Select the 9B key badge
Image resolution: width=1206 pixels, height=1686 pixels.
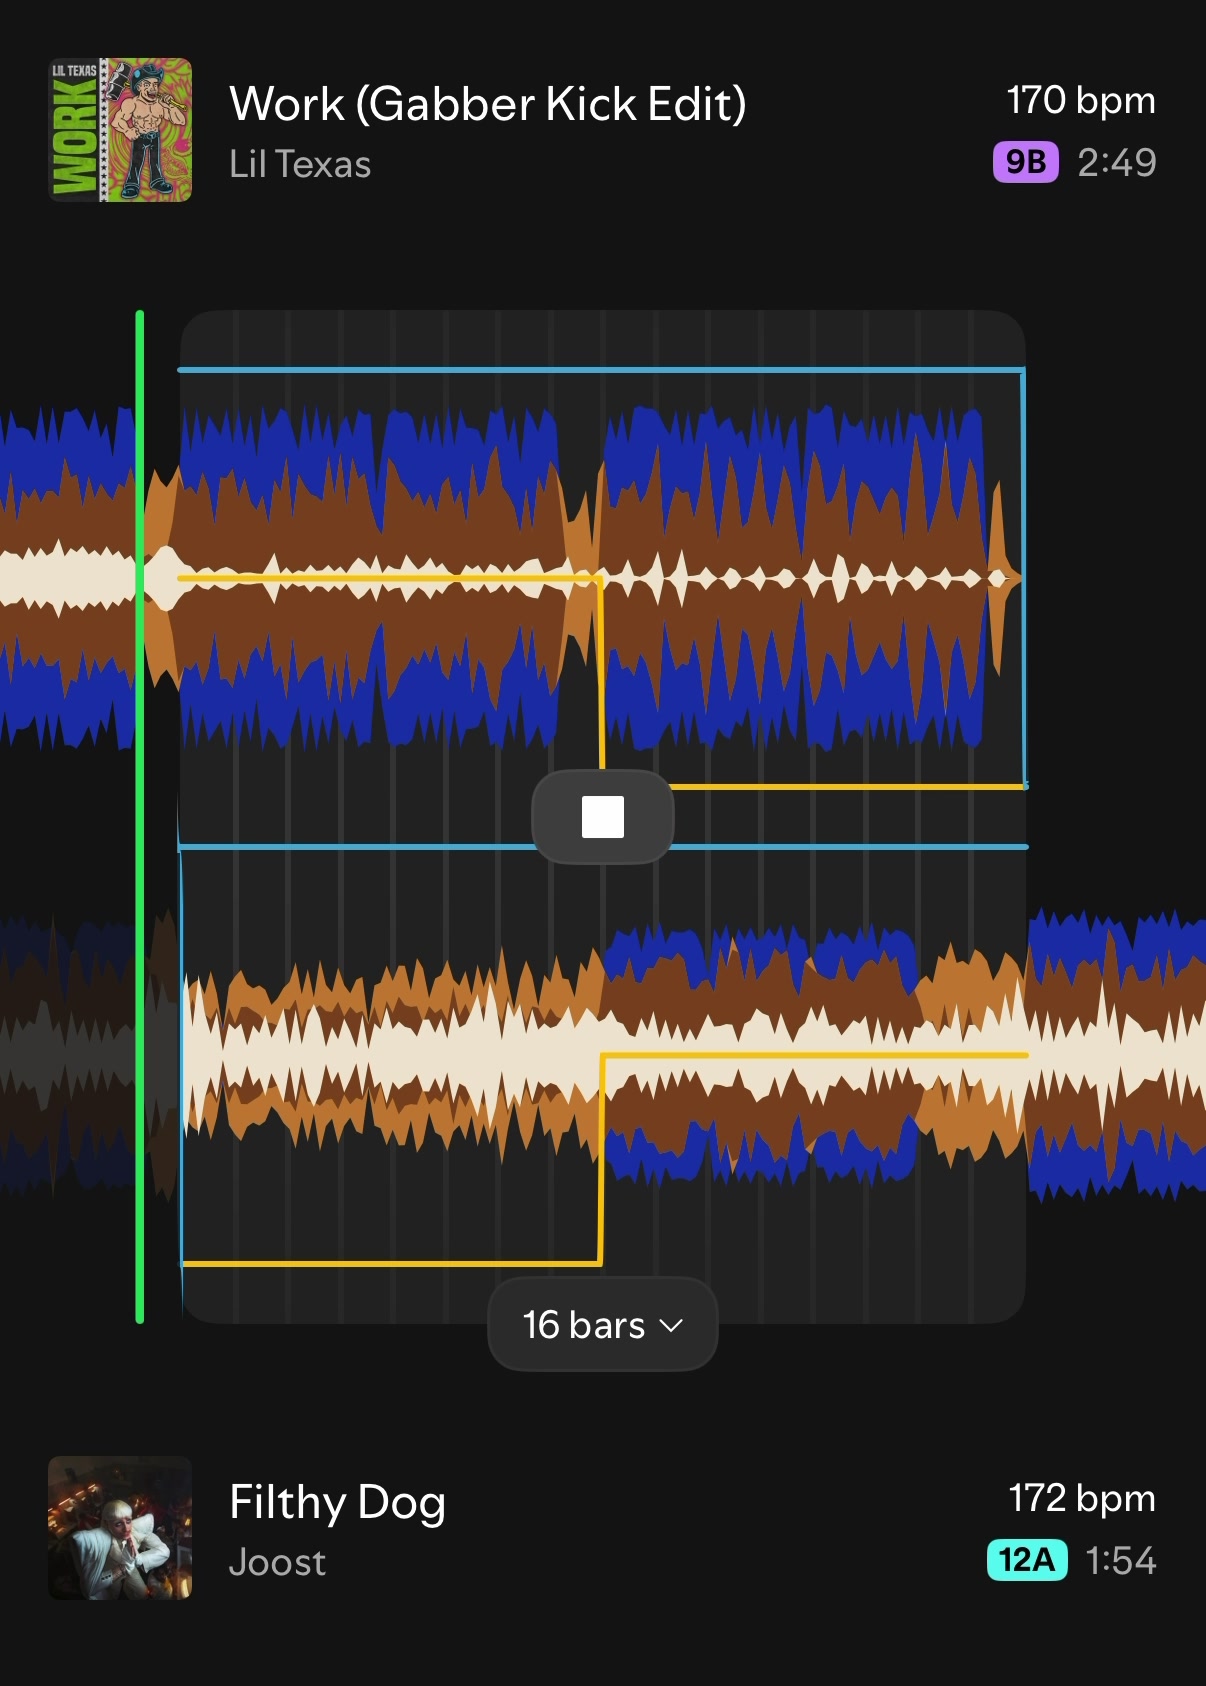coord(1026,162)
